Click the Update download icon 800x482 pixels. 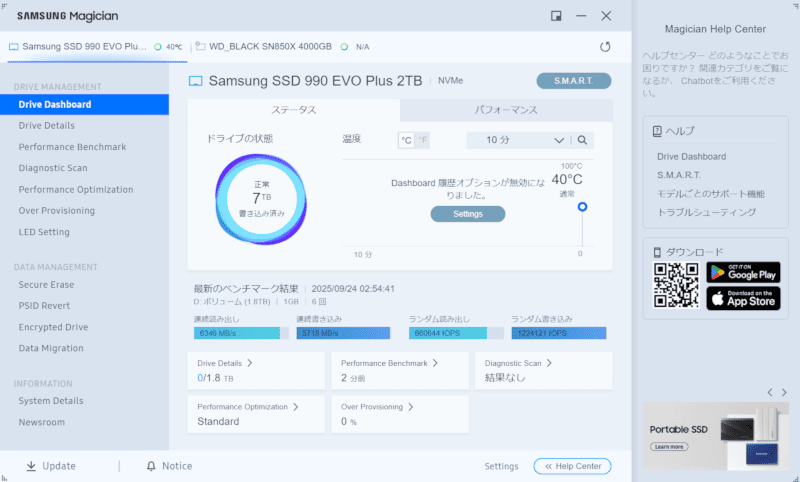tap(31, 466)
